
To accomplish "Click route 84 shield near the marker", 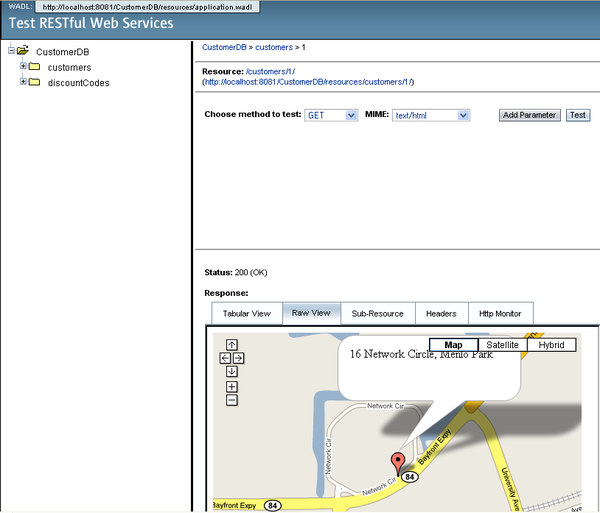I will [x=410, y=477].
